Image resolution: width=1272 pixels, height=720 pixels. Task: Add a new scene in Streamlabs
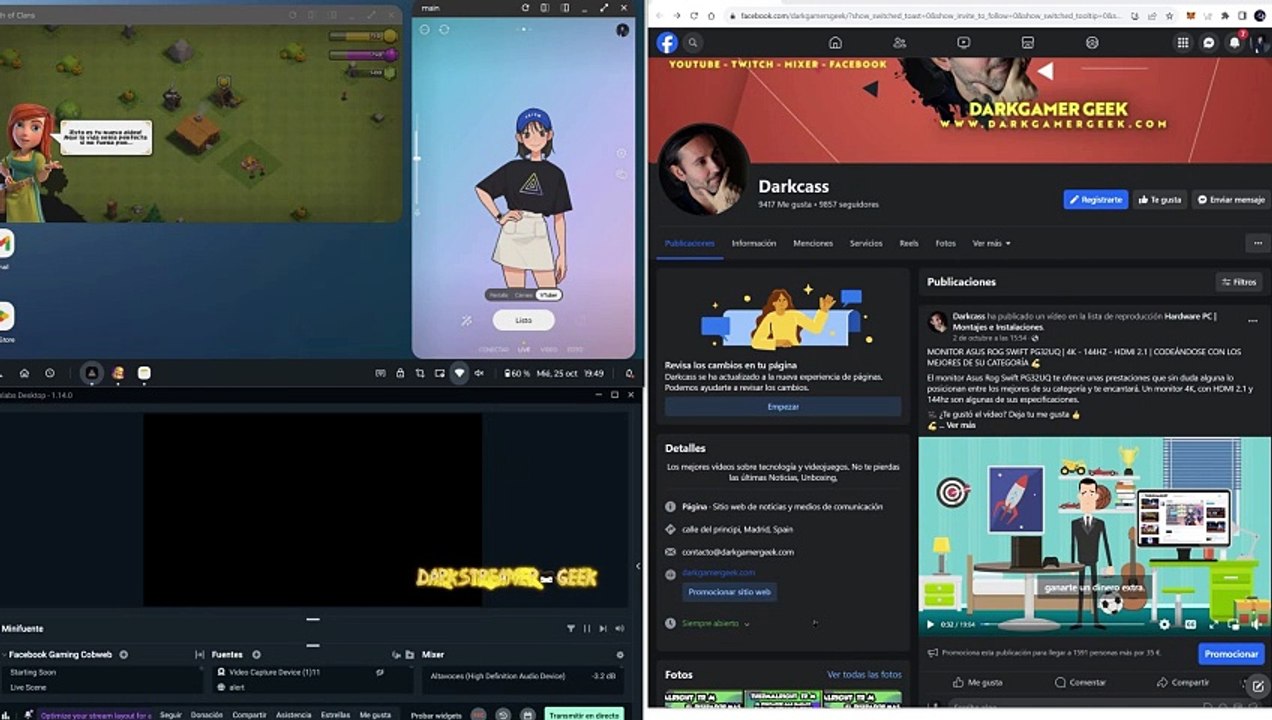pyautogui.click(x=124, y=654)
